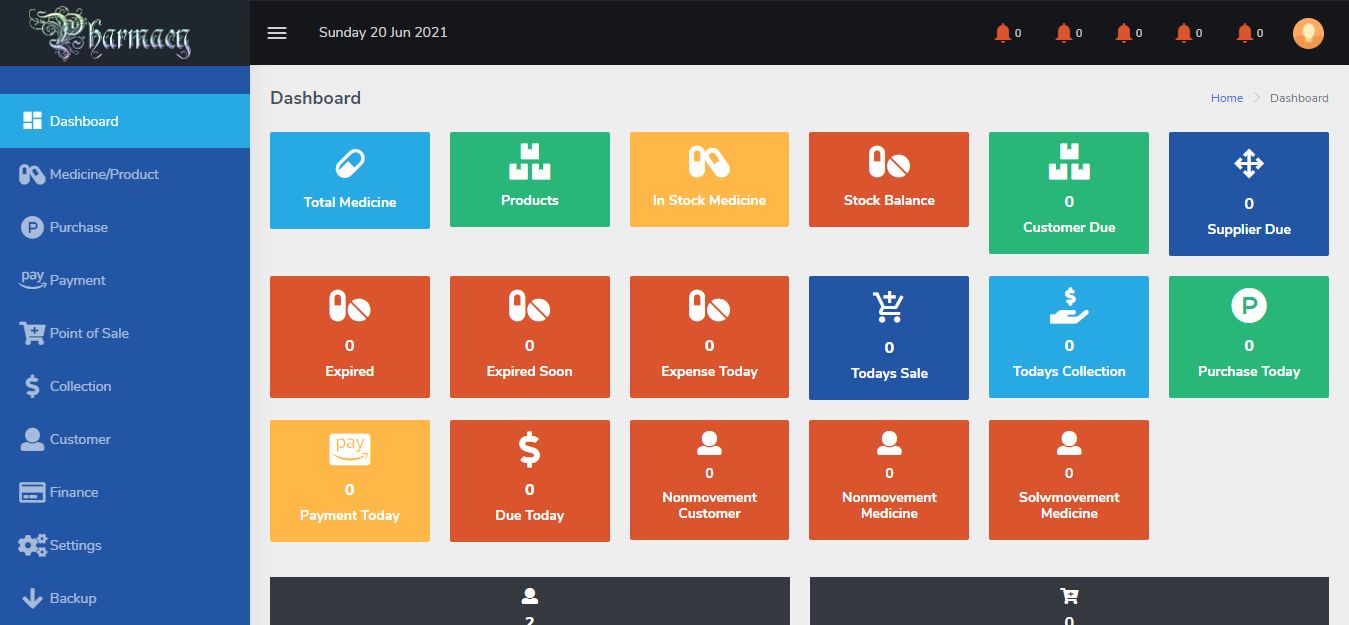The height and width of the screenshot is (625, 1349).
Task: Click the move arrows icon on Supplier Due
Action: [x=1249, y=163]
